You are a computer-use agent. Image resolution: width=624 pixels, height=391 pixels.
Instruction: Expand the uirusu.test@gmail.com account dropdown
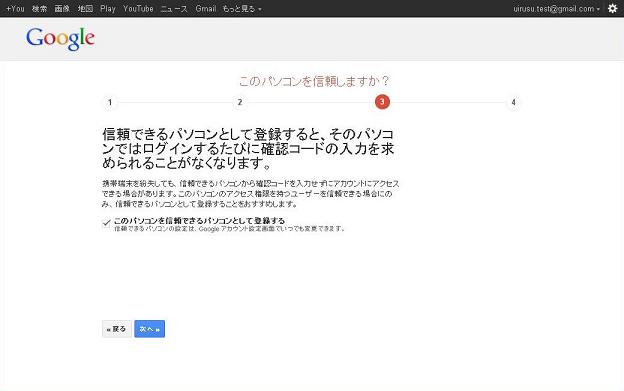click(556, 8)
